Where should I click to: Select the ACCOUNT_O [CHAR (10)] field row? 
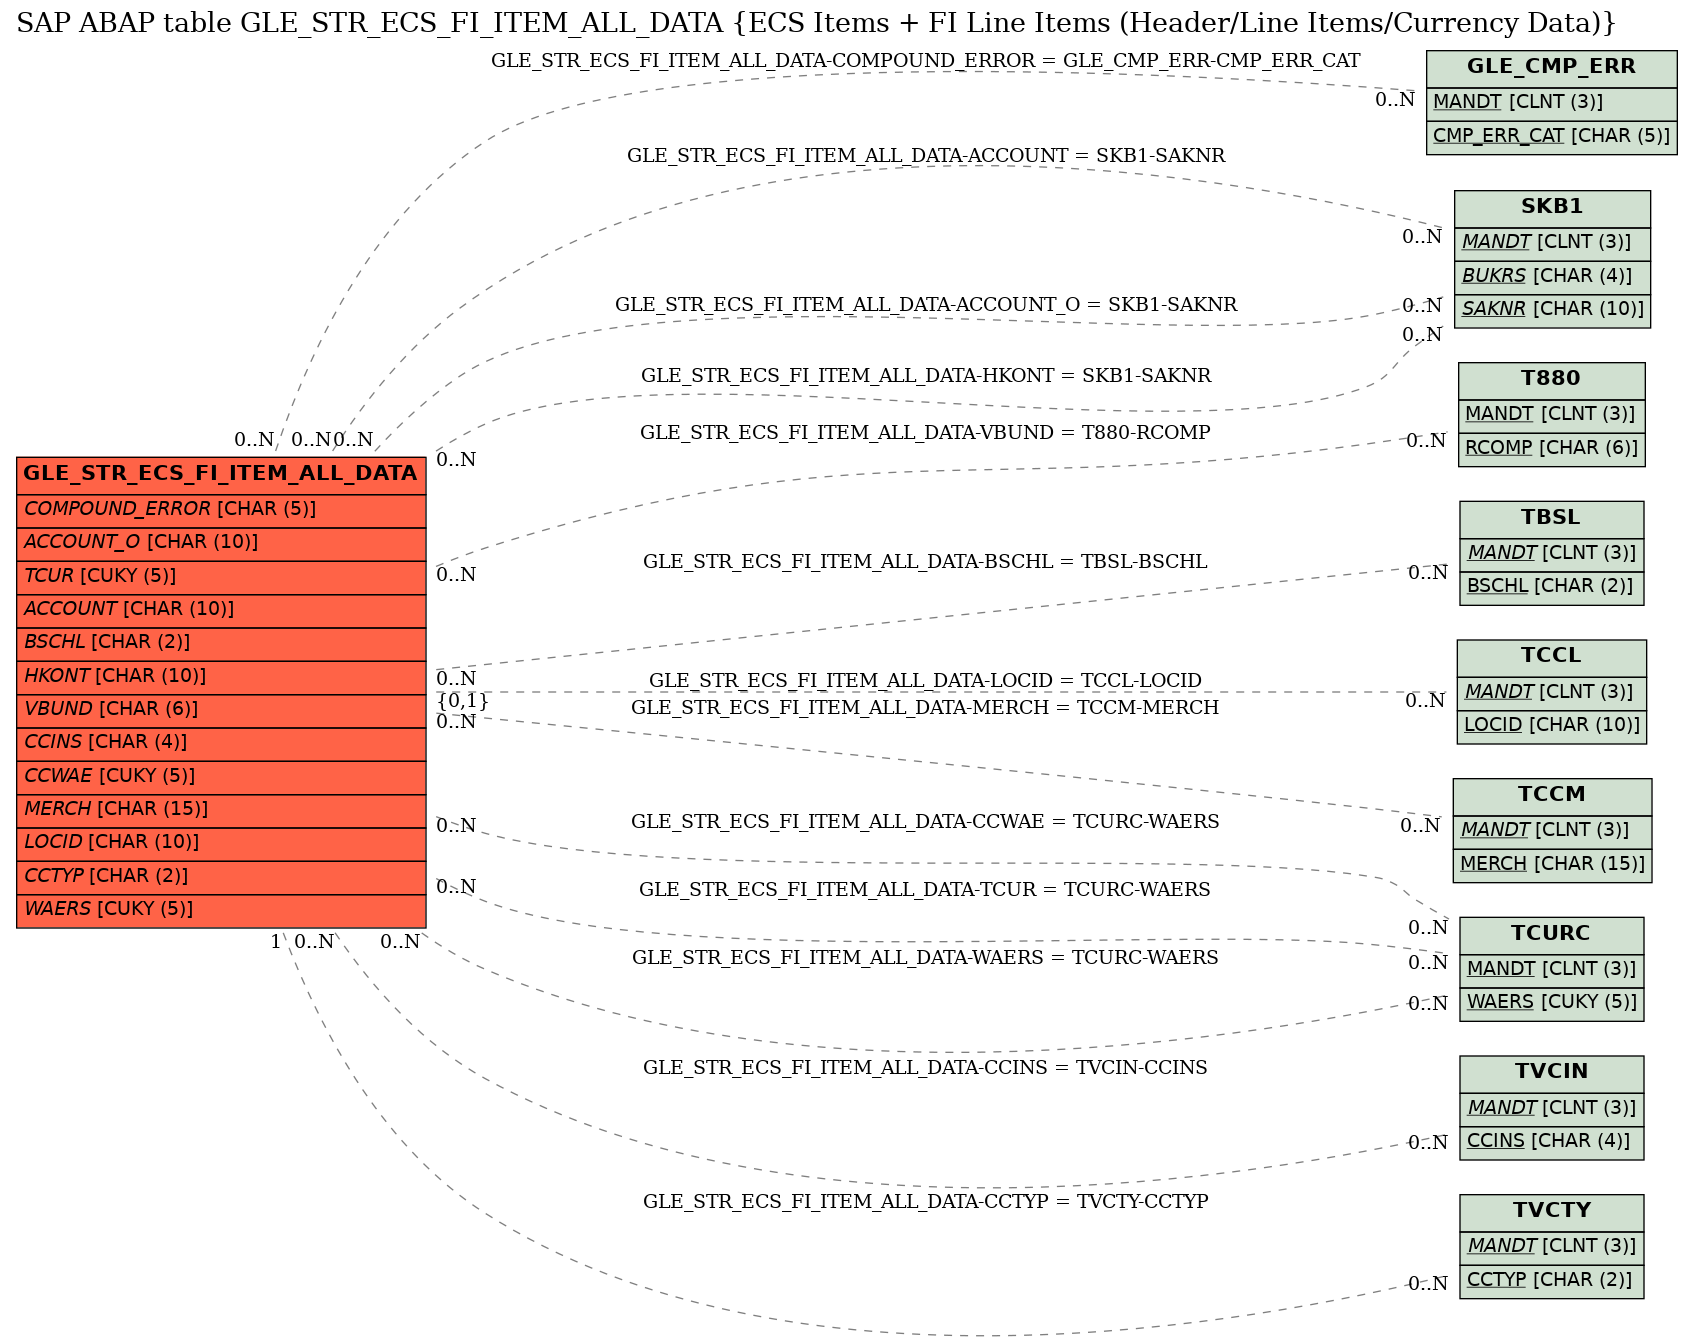(221, 543)
